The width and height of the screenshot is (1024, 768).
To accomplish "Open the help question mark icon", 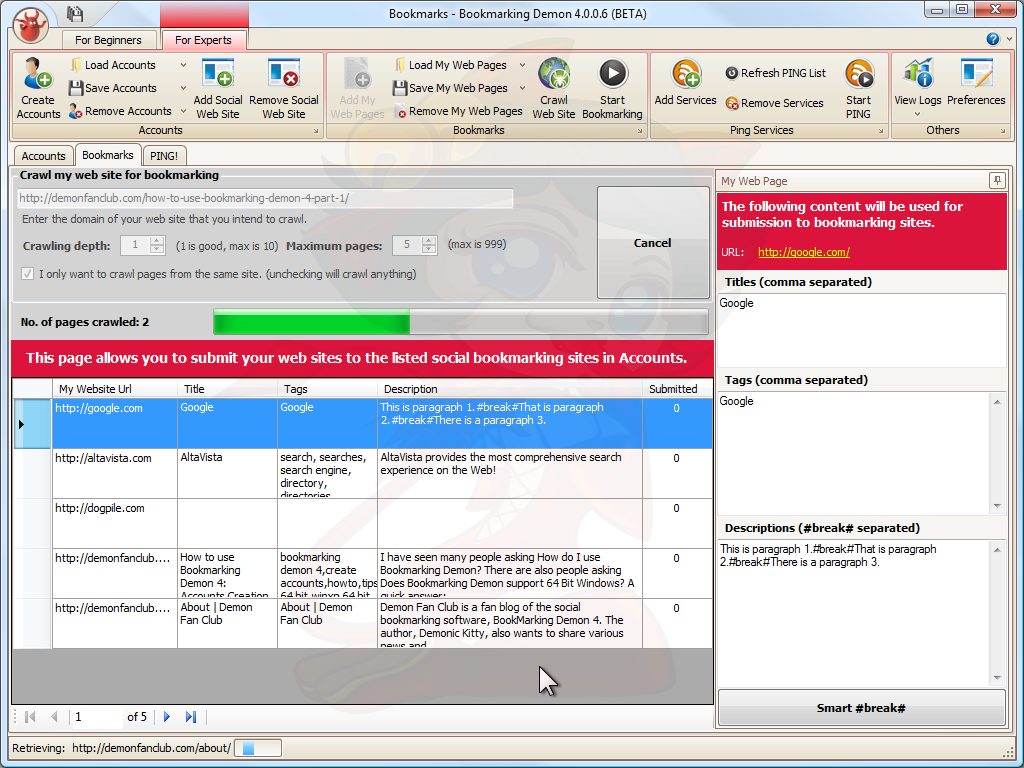I will (x=993, y=39).
